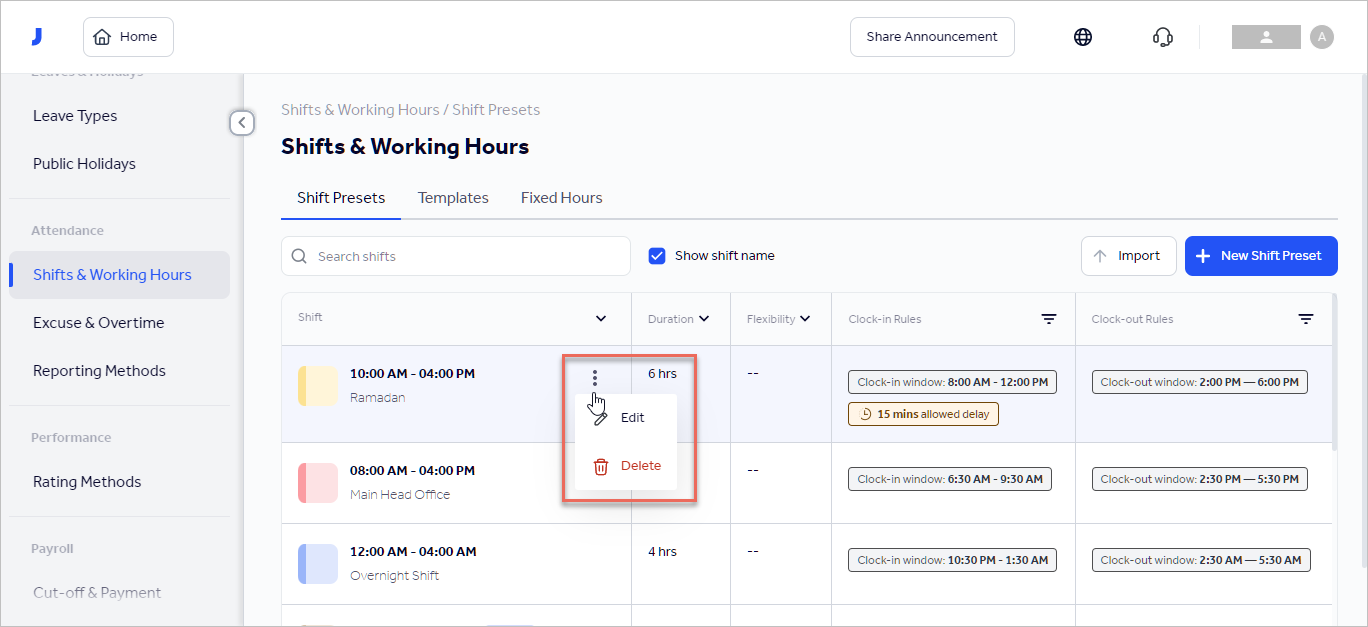The height and width of the screenshot is (627, 1368).
Task: Open the user avatar marked A
Action: (1321, 36)
